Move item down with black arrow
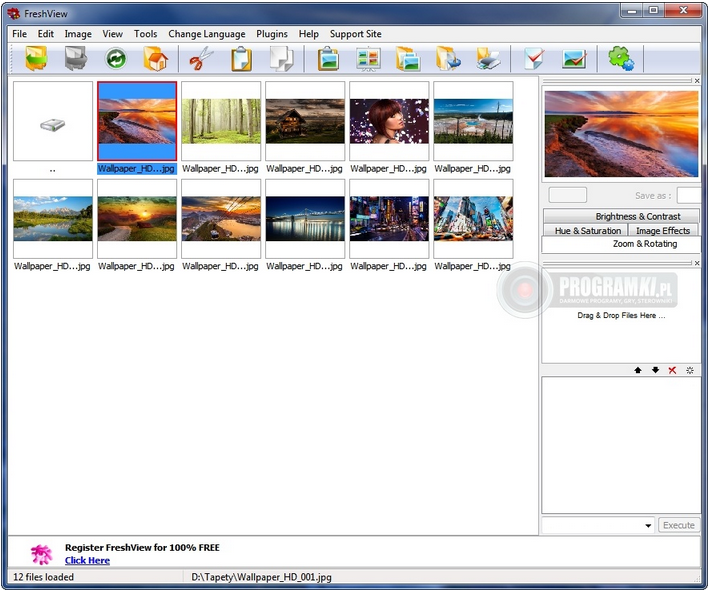This screenshot has height=593, width=710. [x=655, y=370]
